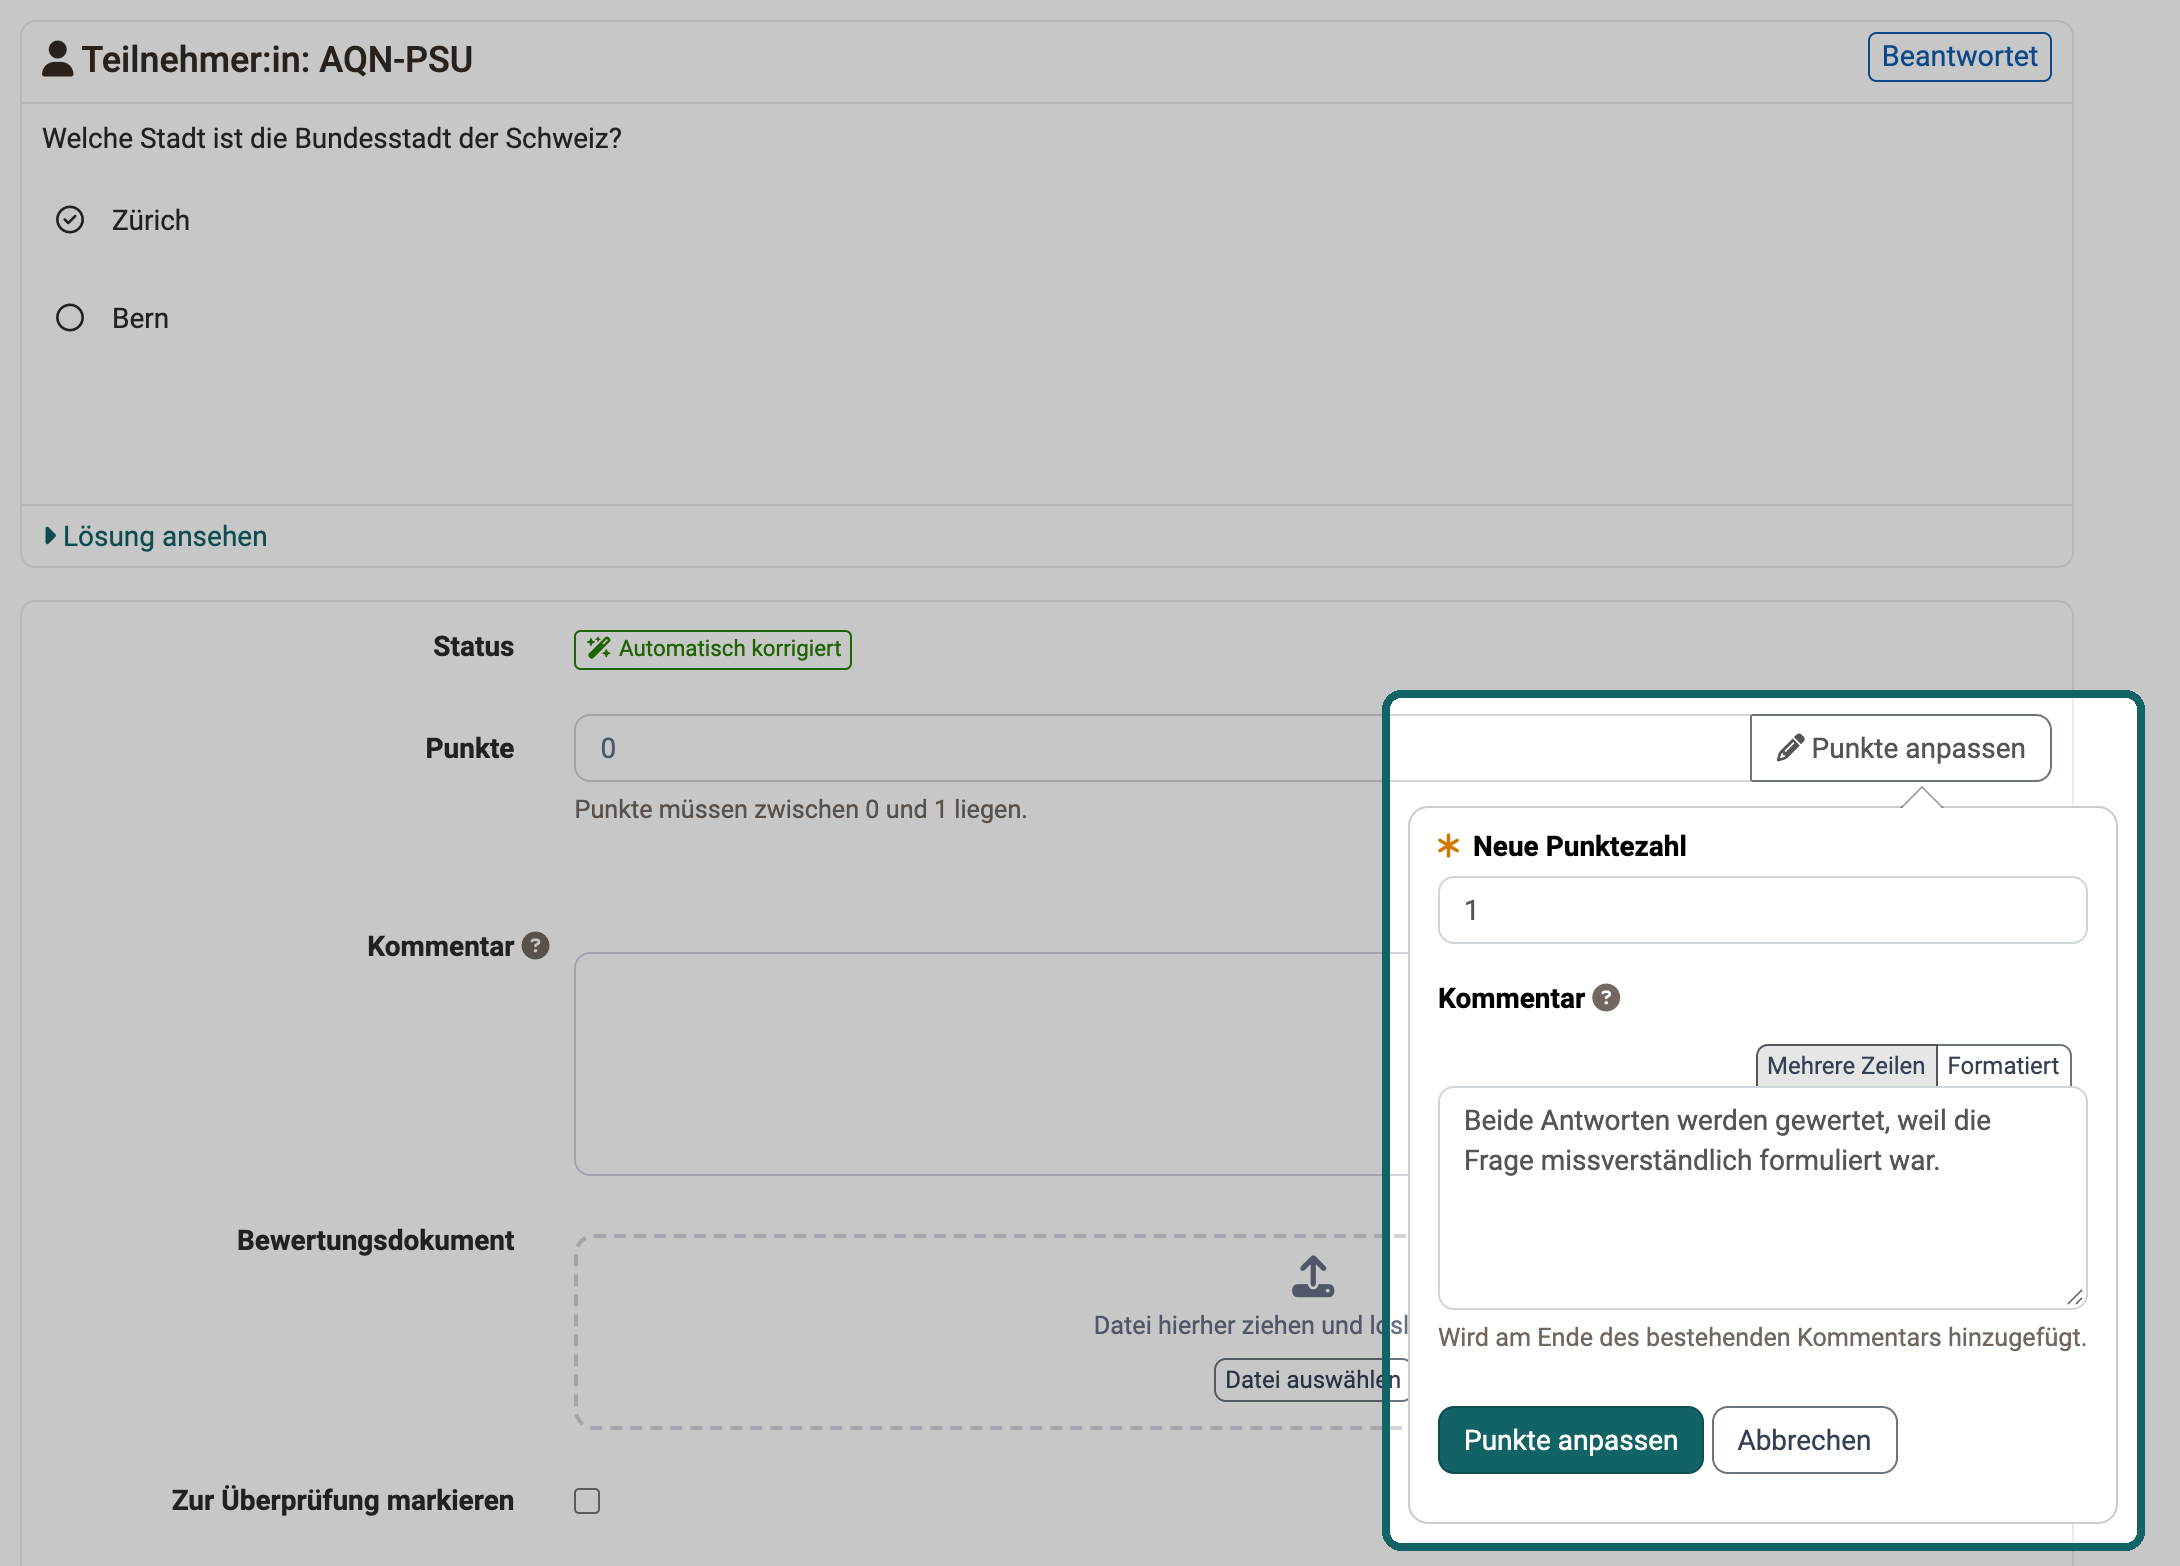Image resolution: width=2180 pixels, height=1566 pixels.
Task: Click the 'Bewertungsdokument' label
Action: coord(375,1240)
